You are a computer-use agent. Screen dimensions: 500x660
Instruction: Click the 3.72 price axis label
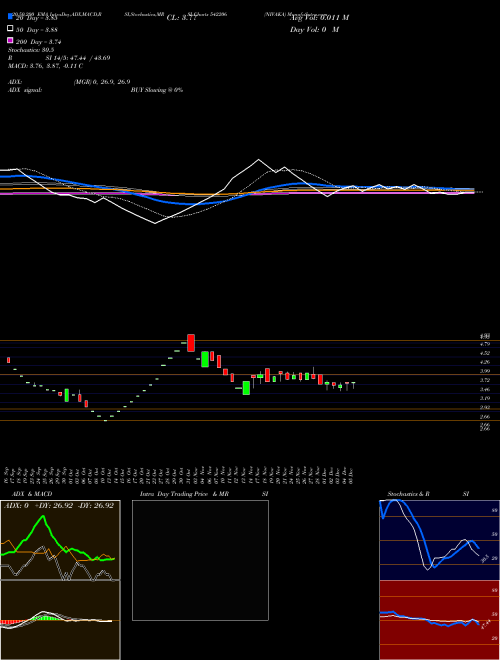click(x=485, y=380)
